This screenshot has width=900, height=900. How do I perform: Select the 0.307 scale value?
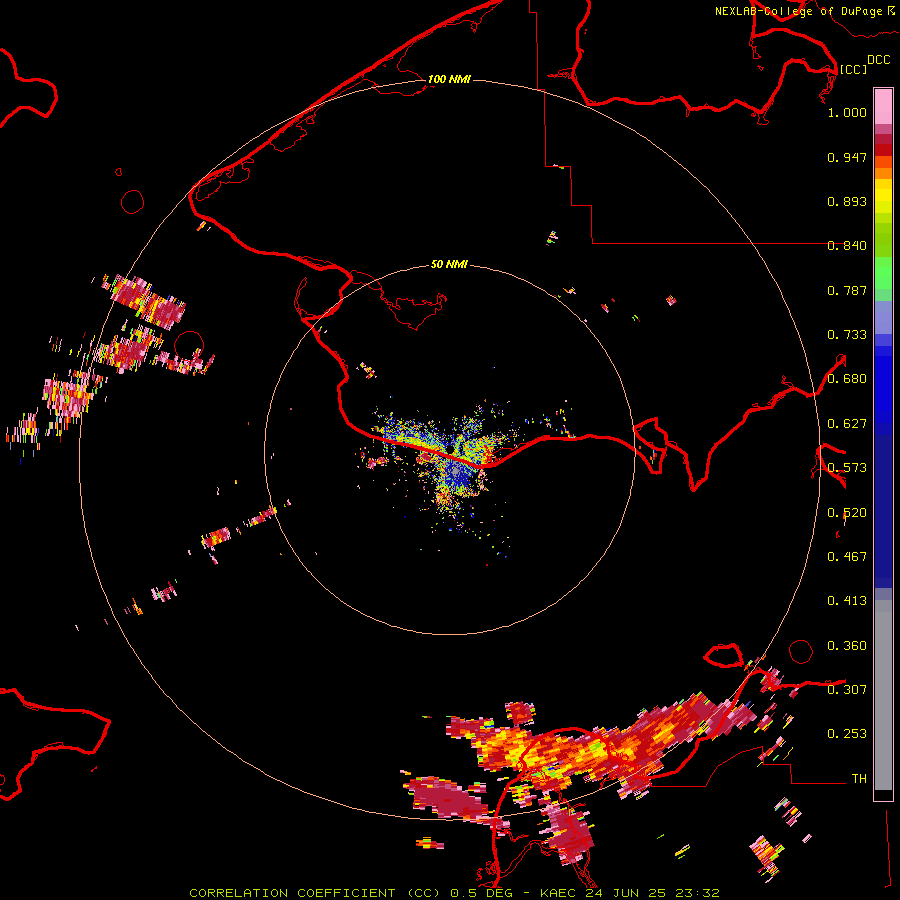tap(847, 690)
